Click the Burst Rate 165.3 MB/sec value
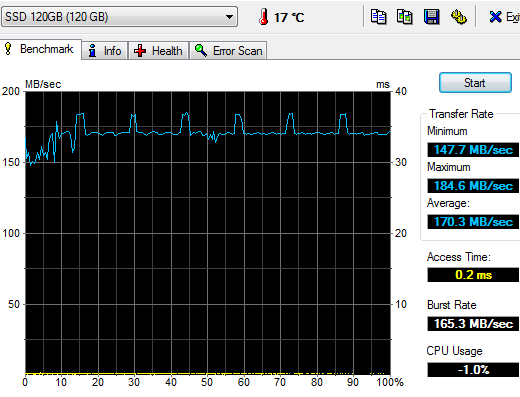Screen dimensions: 520x397 click(473, 324)
